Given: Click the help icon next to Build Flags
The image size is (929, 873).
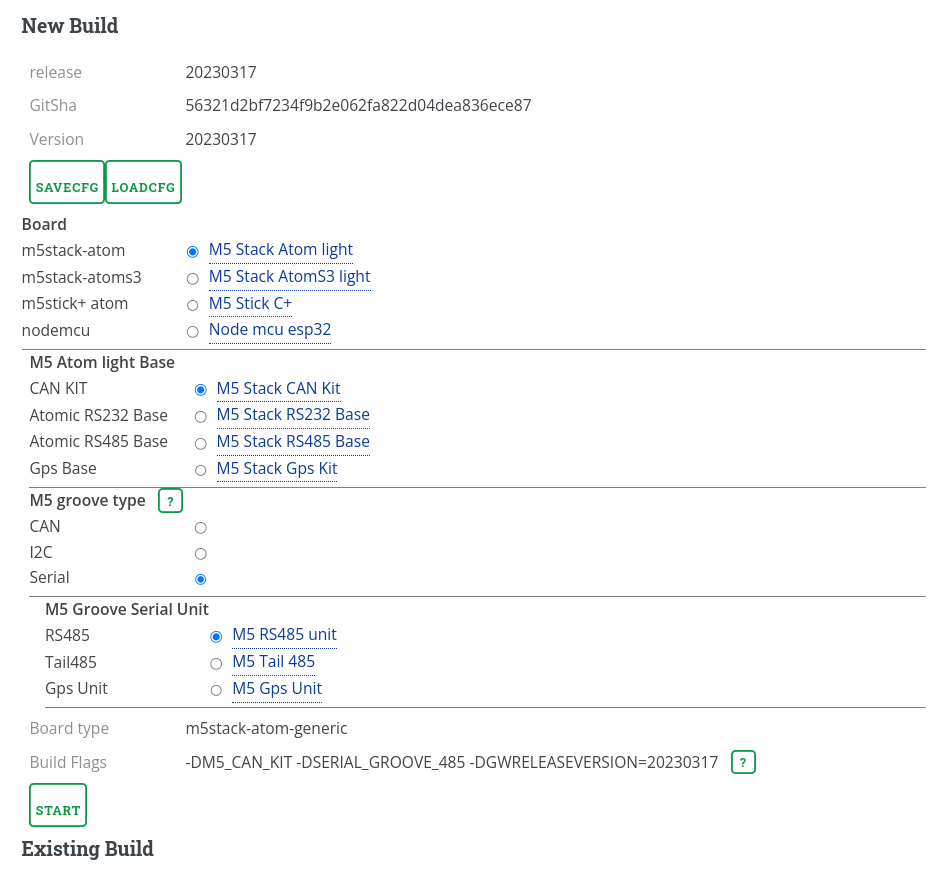Looking at the screenshot, I should click(743, 762).
